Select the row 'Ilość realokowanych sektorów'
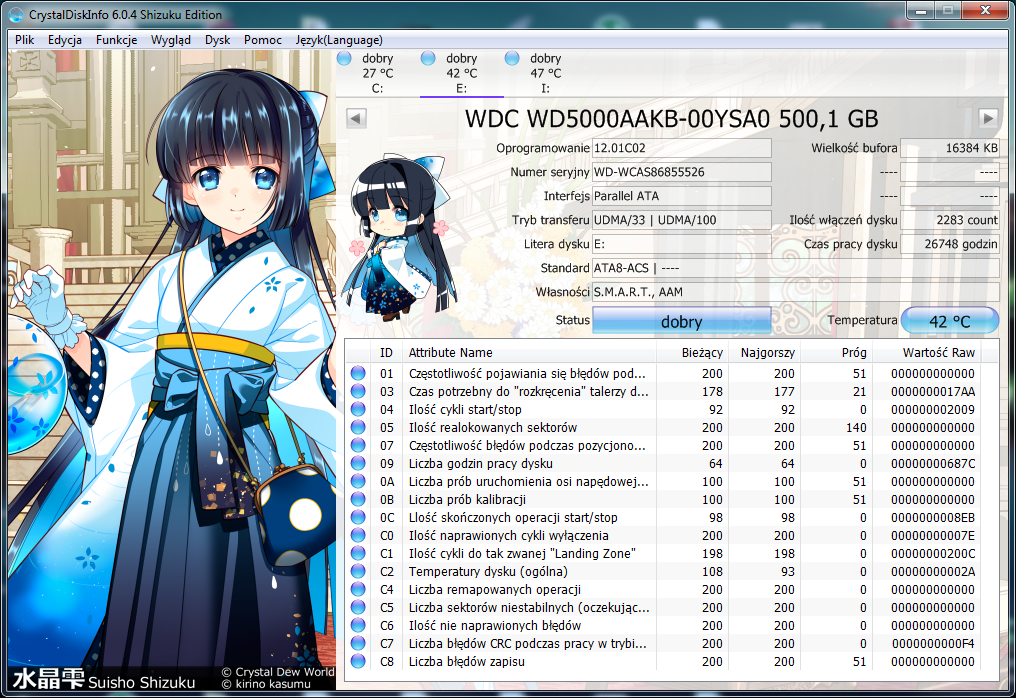The height and width of the screenshot is (699, 1017). (662, 427)
